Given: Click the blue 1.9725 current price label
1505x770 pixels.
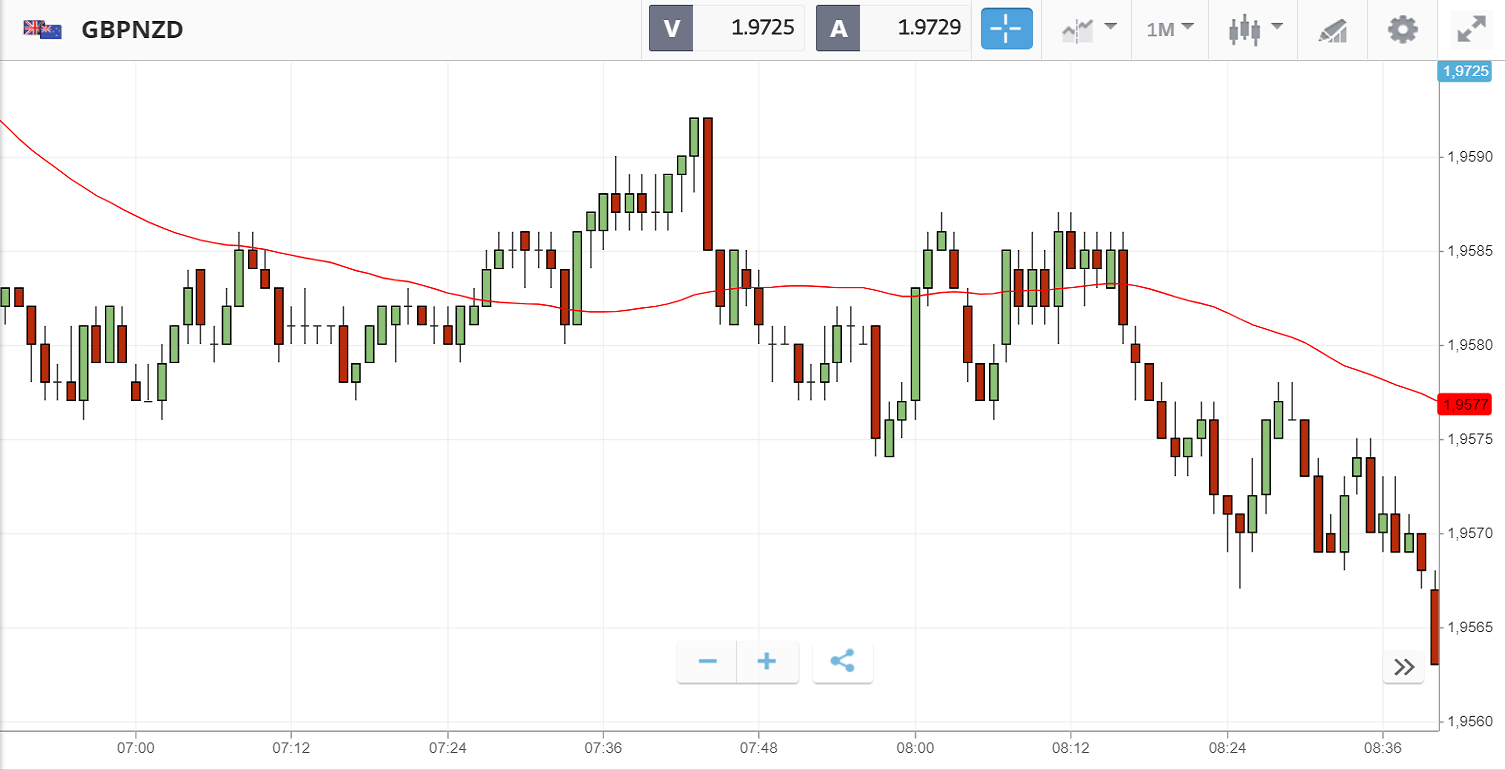Looking at the screenshot, I should point(1464,71).
